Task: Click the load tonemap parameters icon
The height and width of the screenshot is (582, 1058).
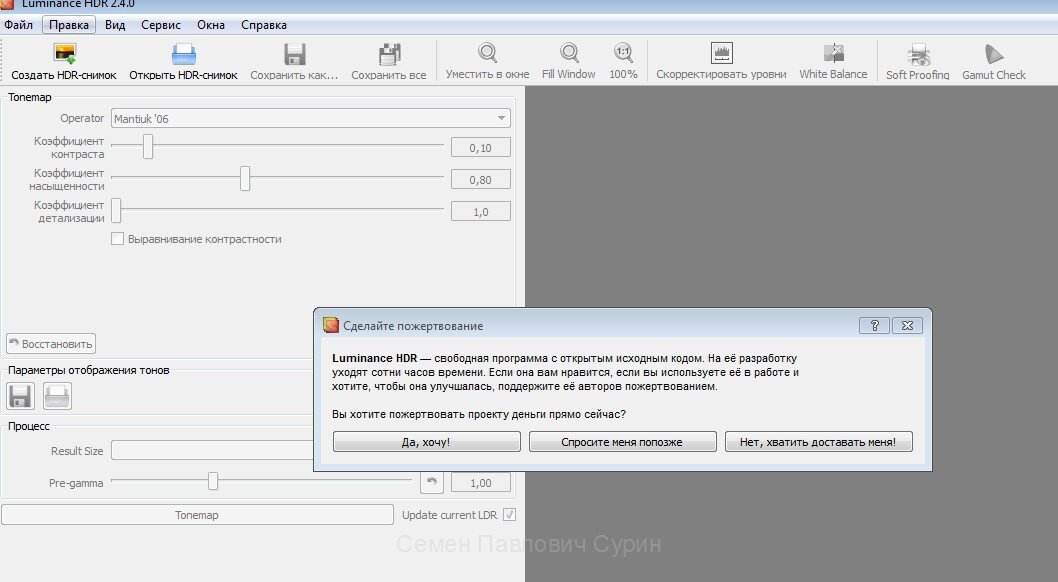Action: point(57,396)
